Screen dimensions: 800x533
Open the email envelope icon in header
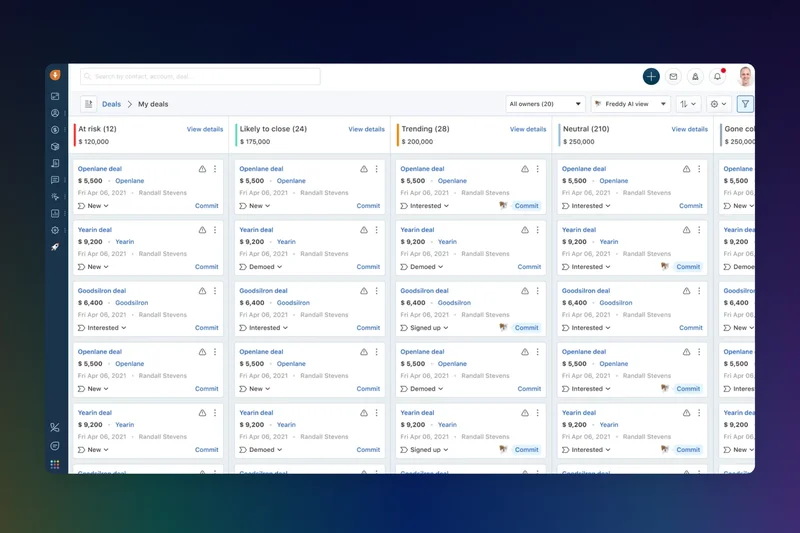(x=673, y=77)
